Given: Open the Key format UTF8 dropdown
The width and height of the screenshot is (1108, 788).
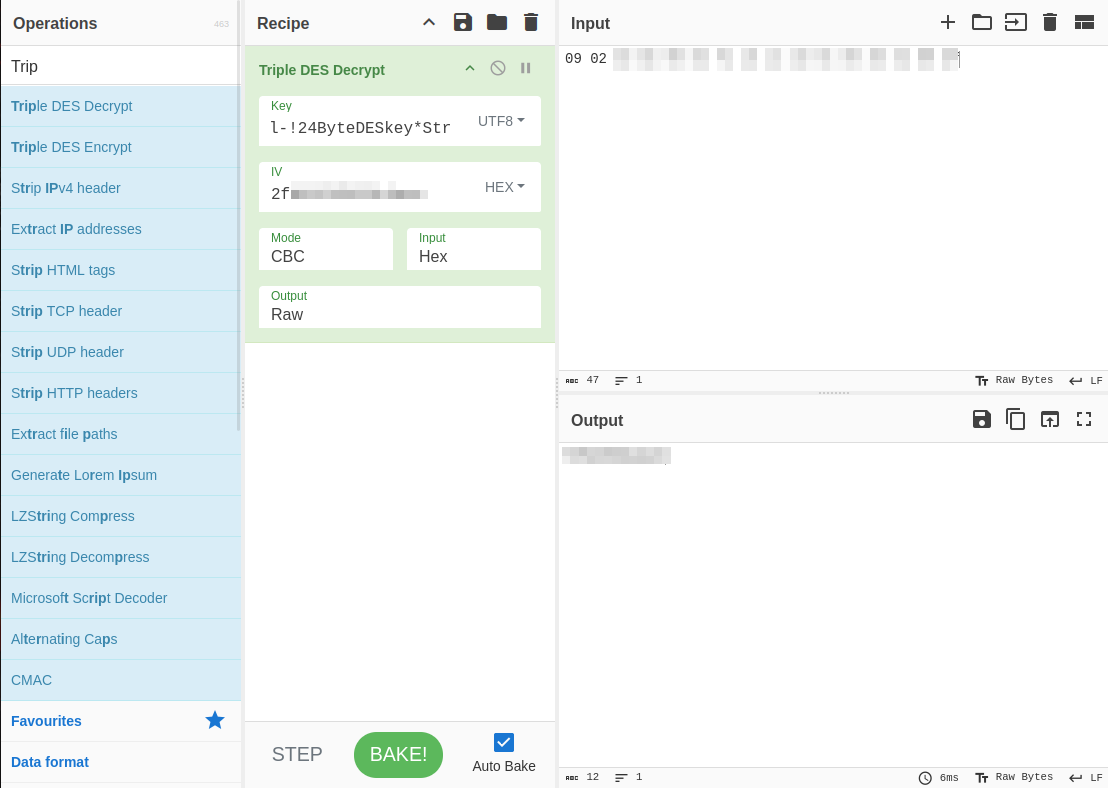Looking at the screenshot, I should [x=502, y=121].
